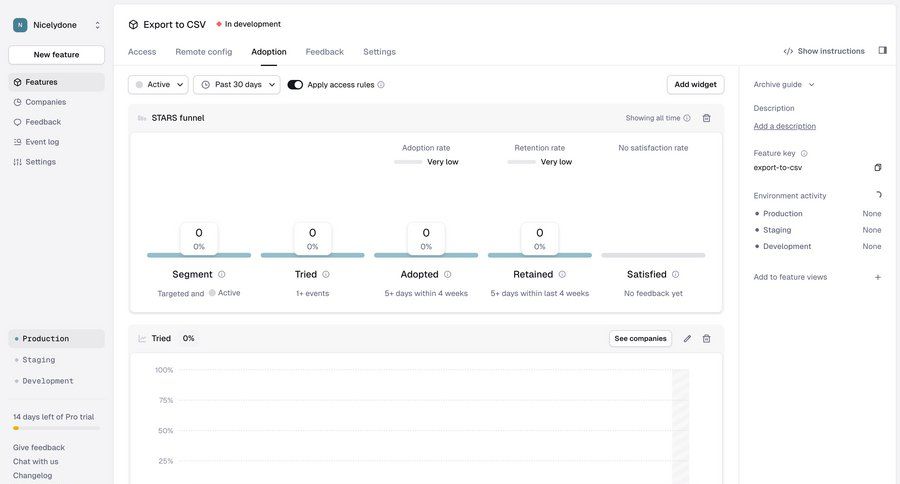Toggle the Apply access rules switch
Image resolution: width=900 pixels, height=484 pixels.
(x=295, y=85)
